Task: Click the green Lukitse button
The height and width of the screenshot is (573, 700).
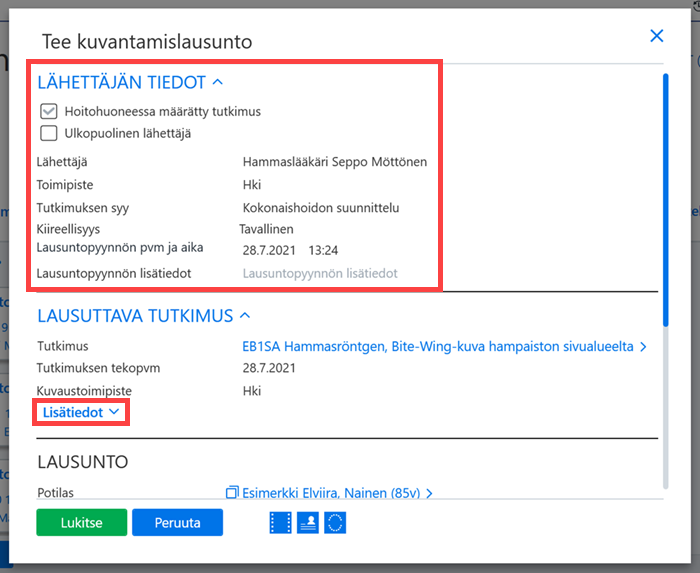Action: click(82, 523)
